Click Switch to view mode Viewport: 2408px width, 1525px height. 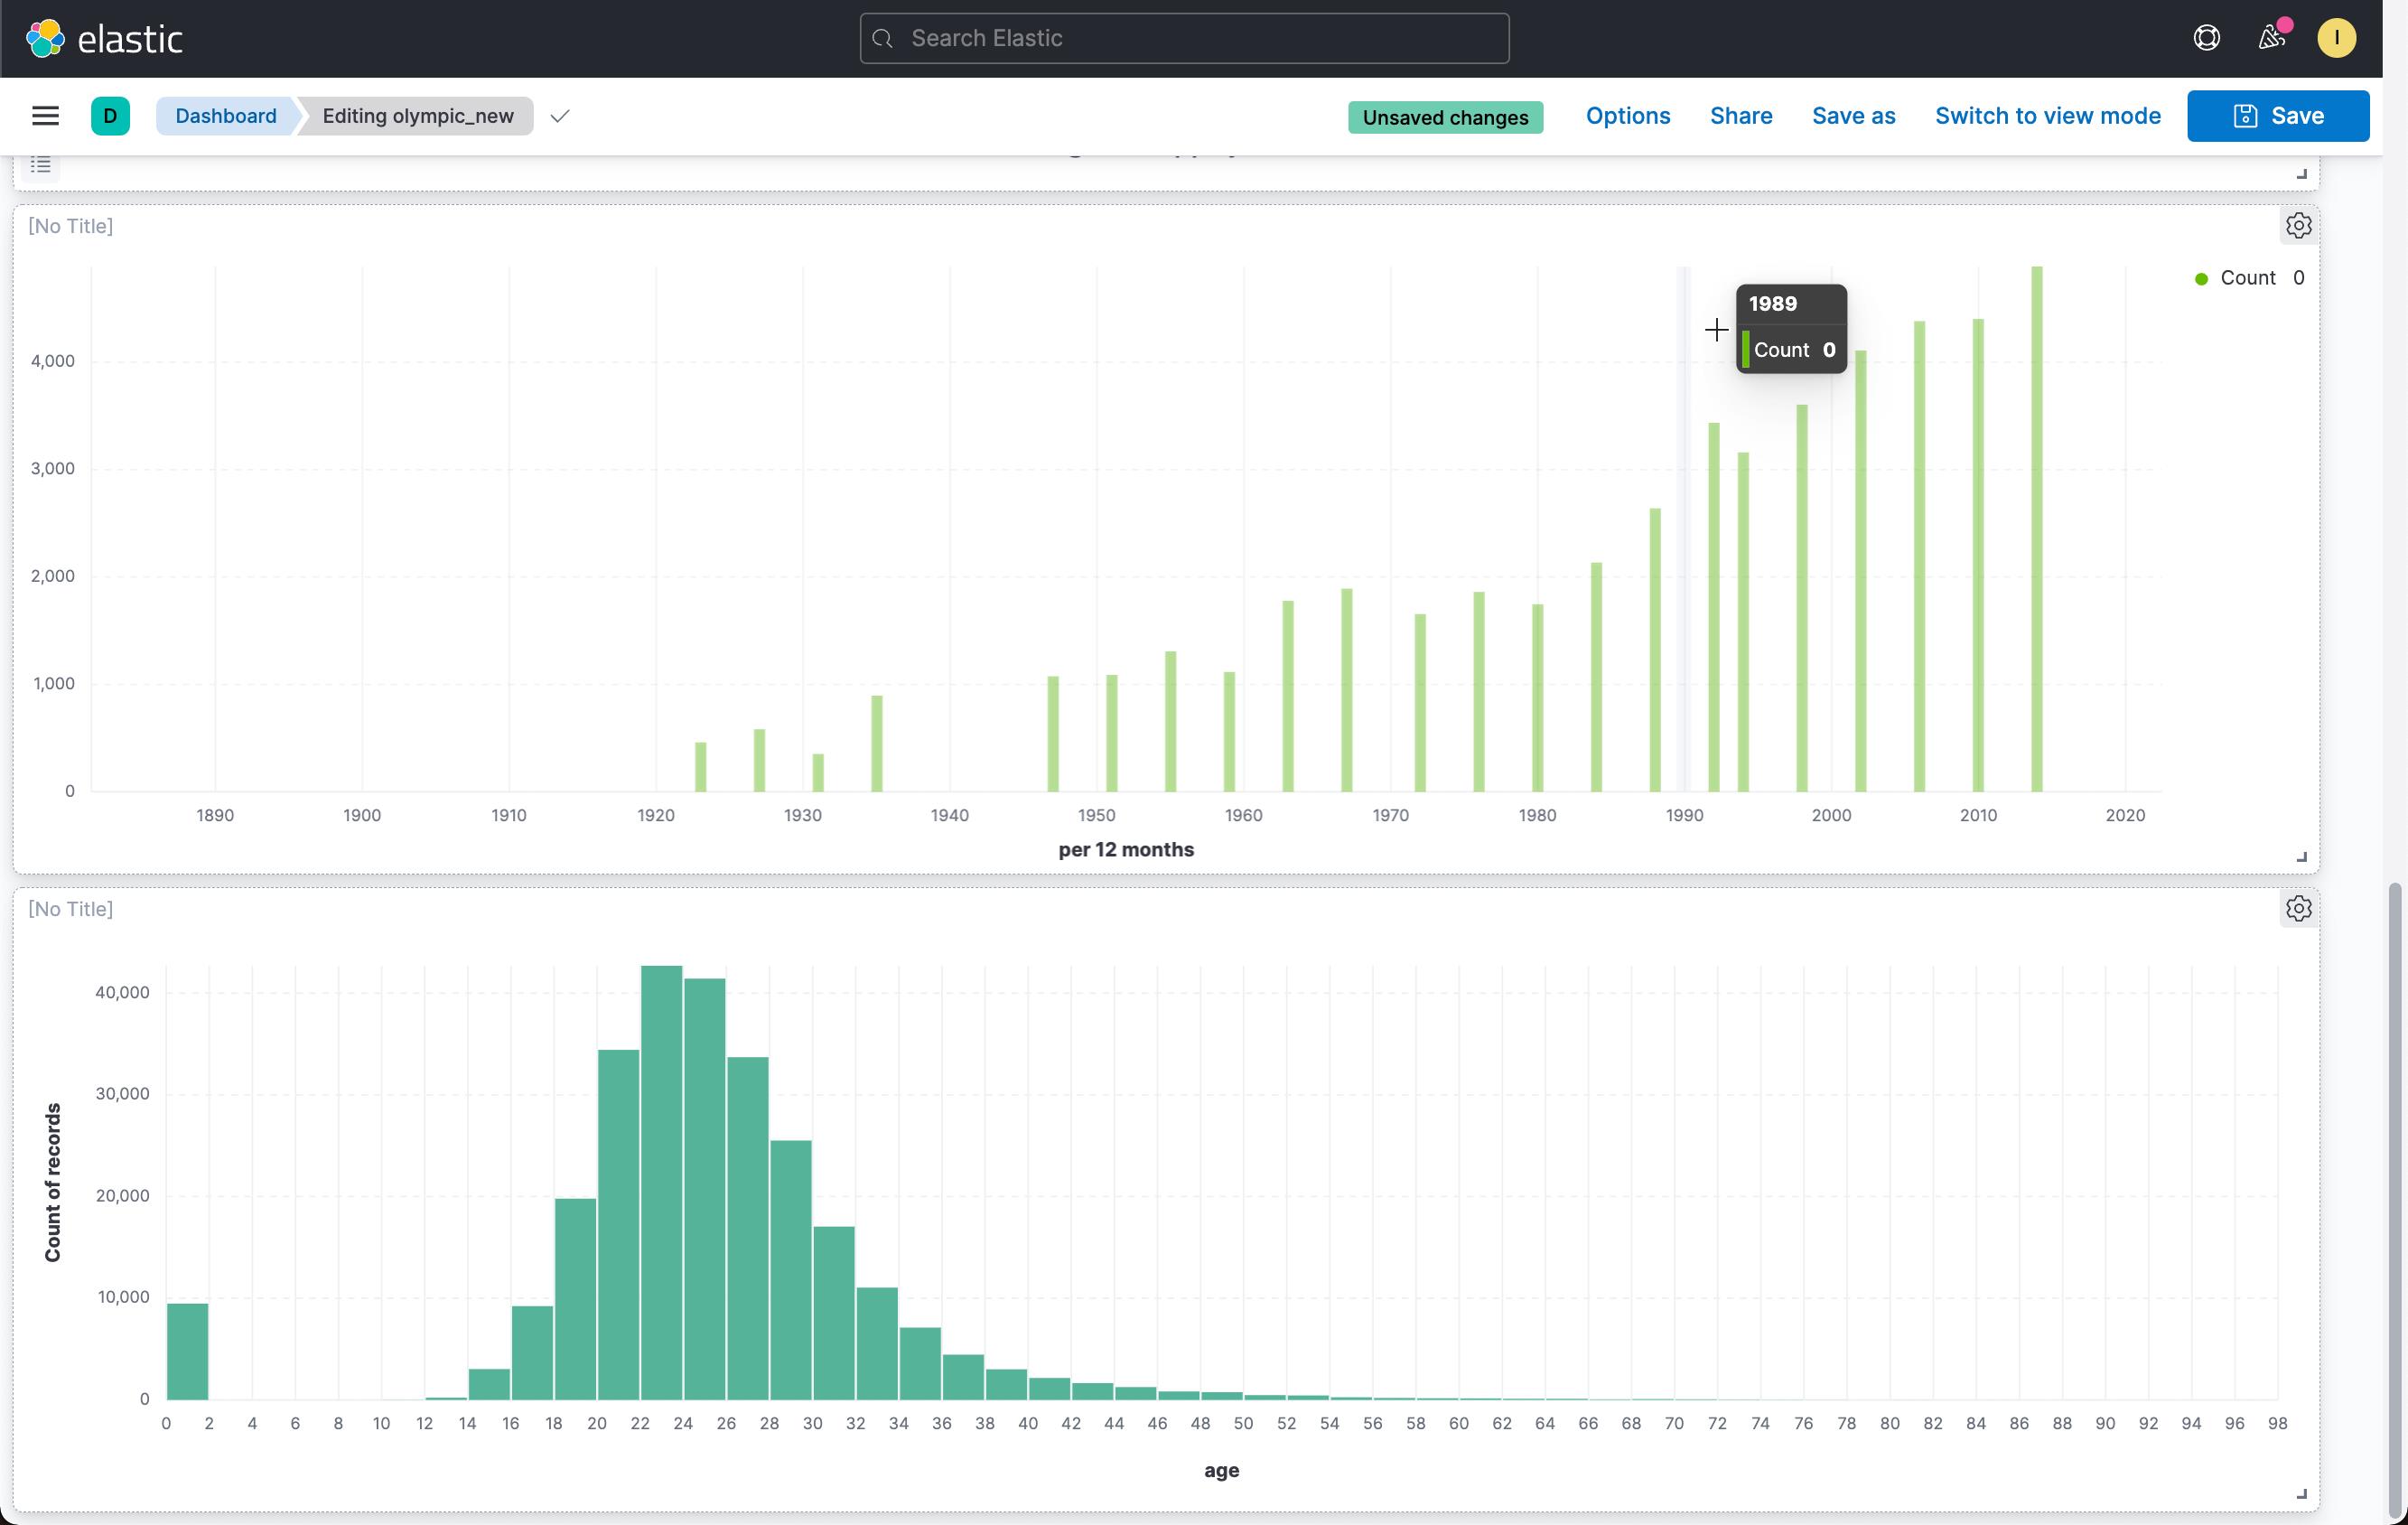(x=2047, y=116)
